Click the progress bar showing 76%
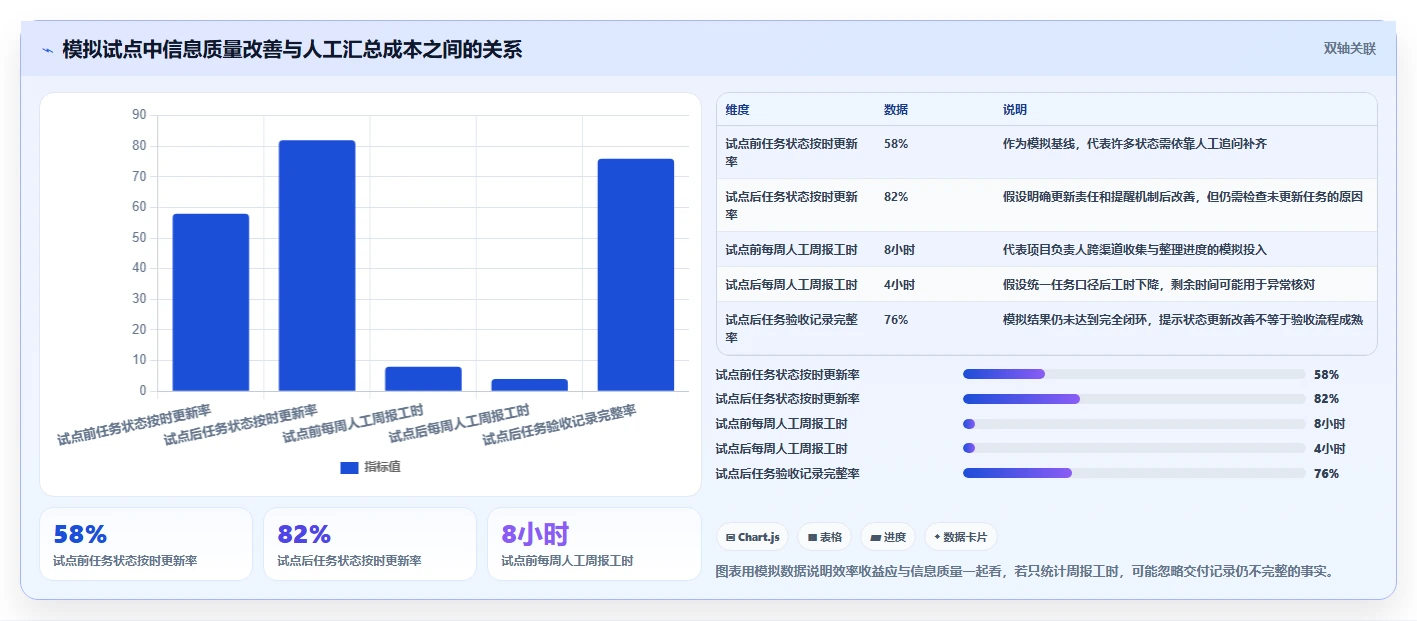Screen dimensions: 1417x621 coord(1134,474)
